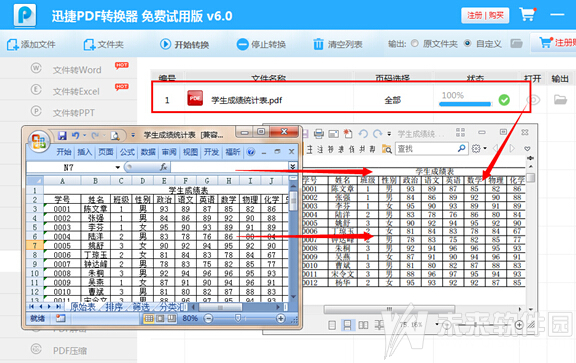Select single page view in PDF viewer
This screenshot has height=363, width=576.
(x=332, y=325)
